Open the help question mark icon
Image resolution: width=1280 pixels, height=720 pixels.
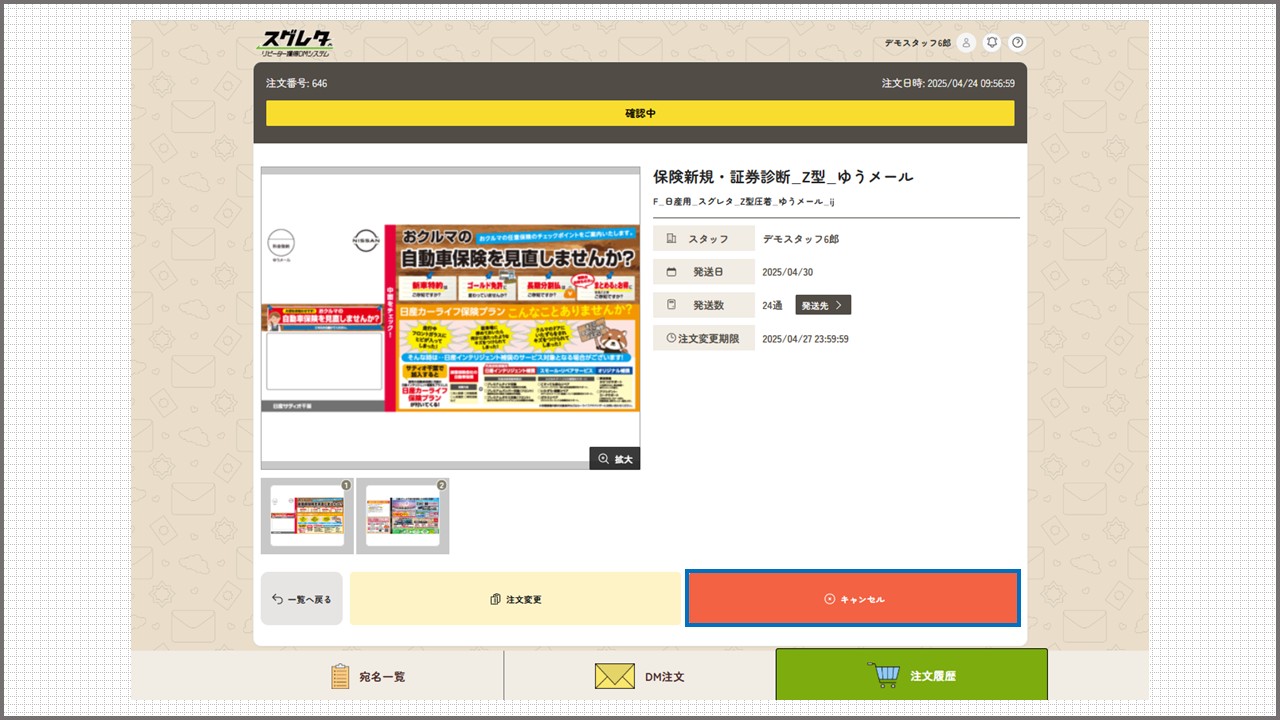[1018, 43]
